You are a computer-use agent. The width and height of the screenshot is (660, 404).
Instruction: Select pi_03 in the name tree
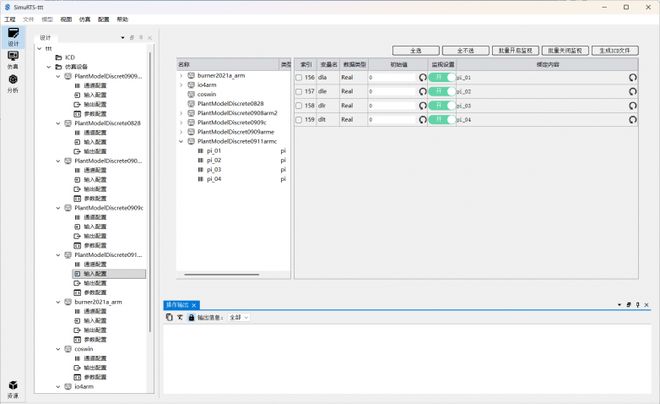tap(214, 170)
